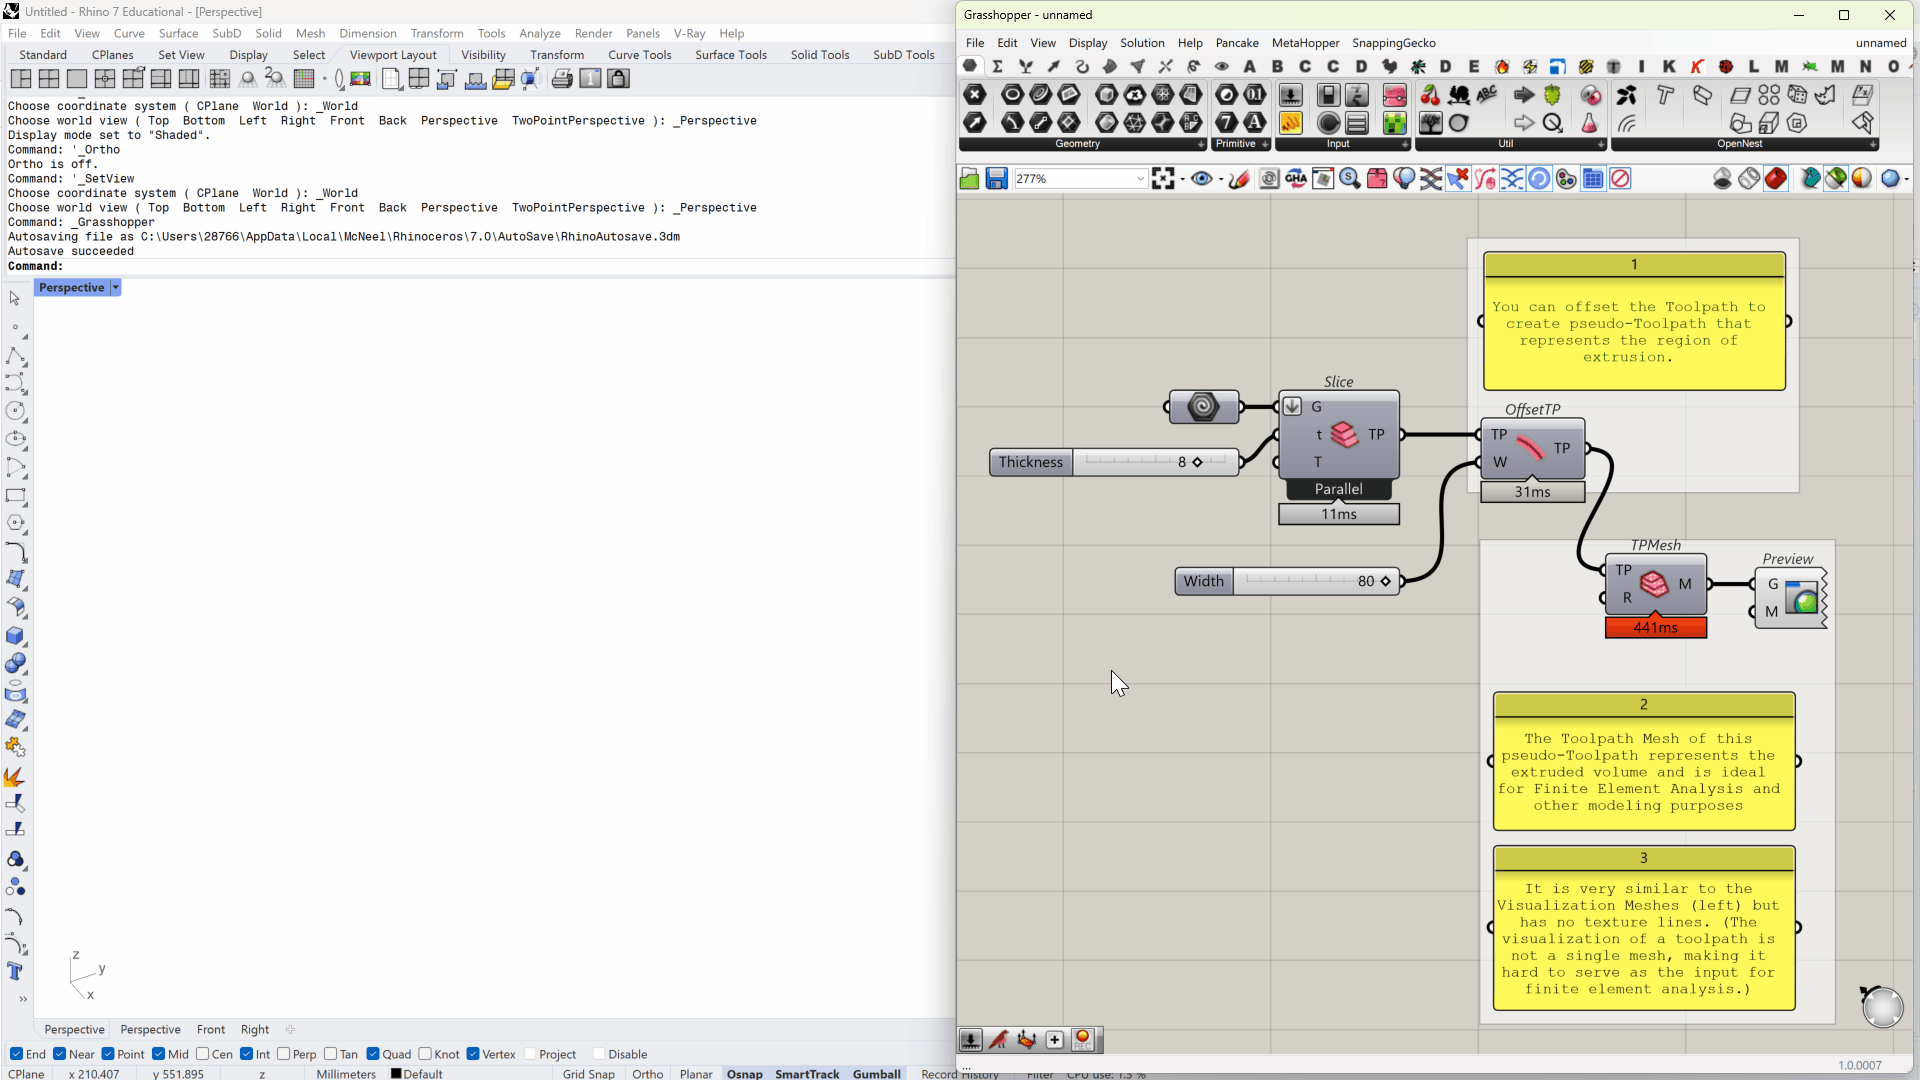Click the red shaded preview mode icon

click(1776, 179)
